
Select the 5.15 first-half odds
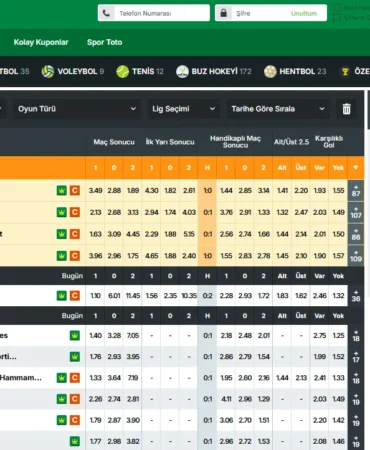(189, 234)
